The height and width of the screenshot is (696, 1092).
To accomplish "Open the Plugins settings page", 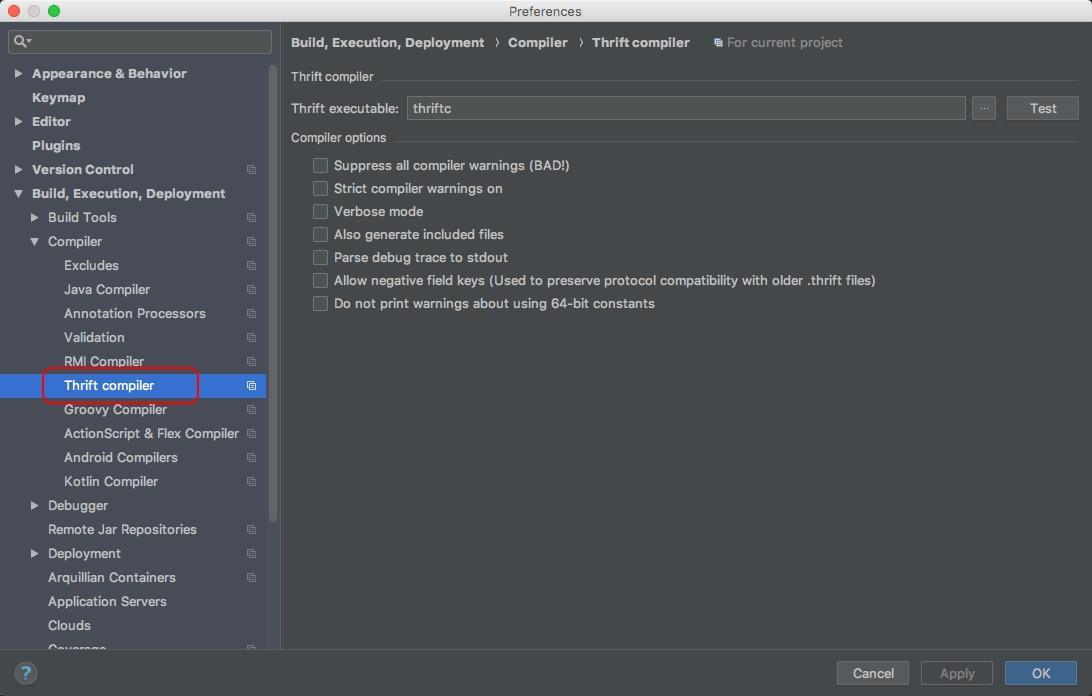I will click(x=56, y=146).
